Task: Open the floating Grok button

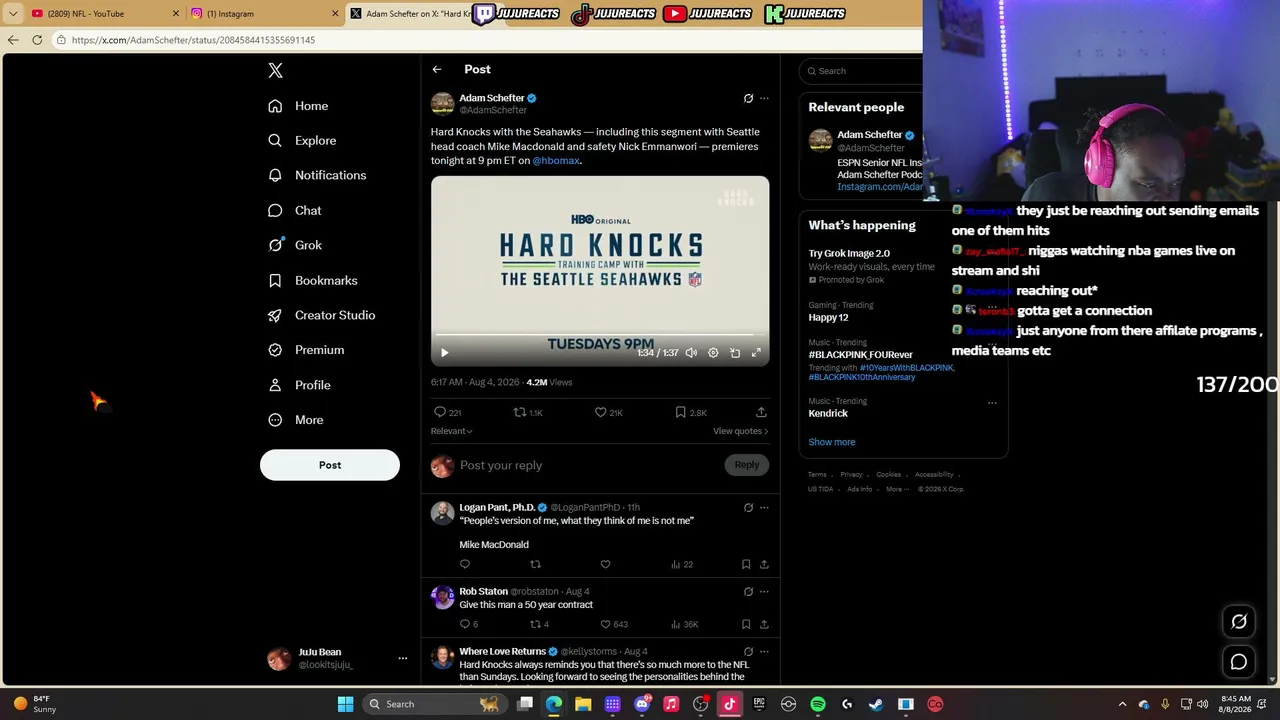Action: 1239,622
